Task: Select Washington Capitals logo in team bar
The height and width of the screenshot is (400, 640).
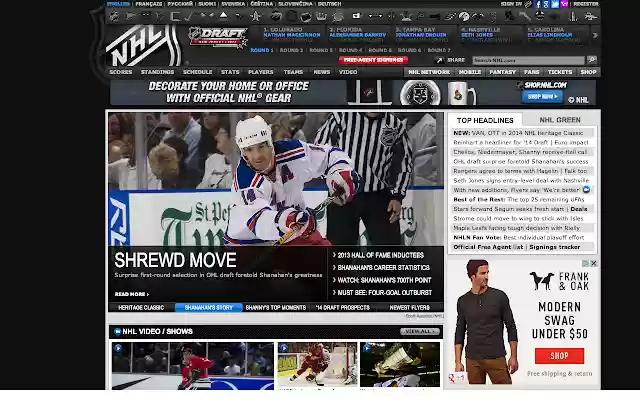Action: coord(573,16)
